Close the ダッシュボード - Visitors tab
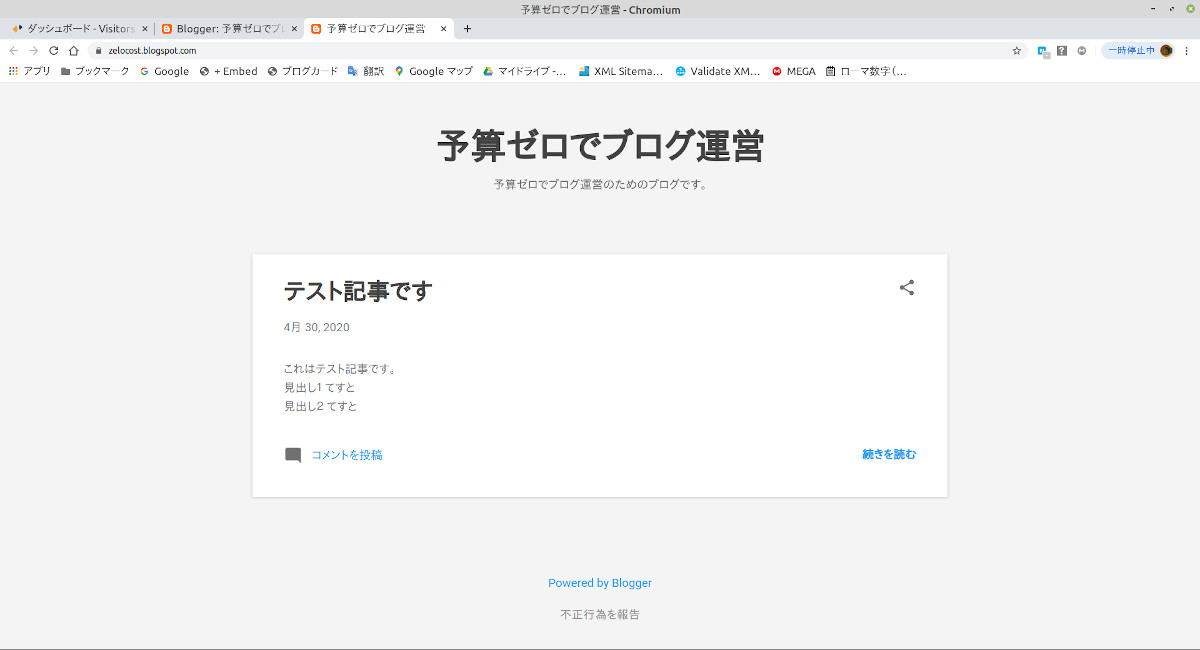The width and height of the screenshot is (1200, 650). click(x=145, y=29)
